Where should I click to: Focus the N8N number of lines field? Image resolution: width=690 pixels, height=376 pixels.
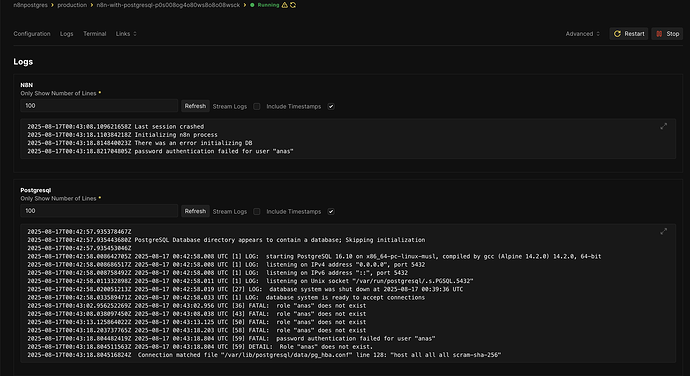click(99, 106)
